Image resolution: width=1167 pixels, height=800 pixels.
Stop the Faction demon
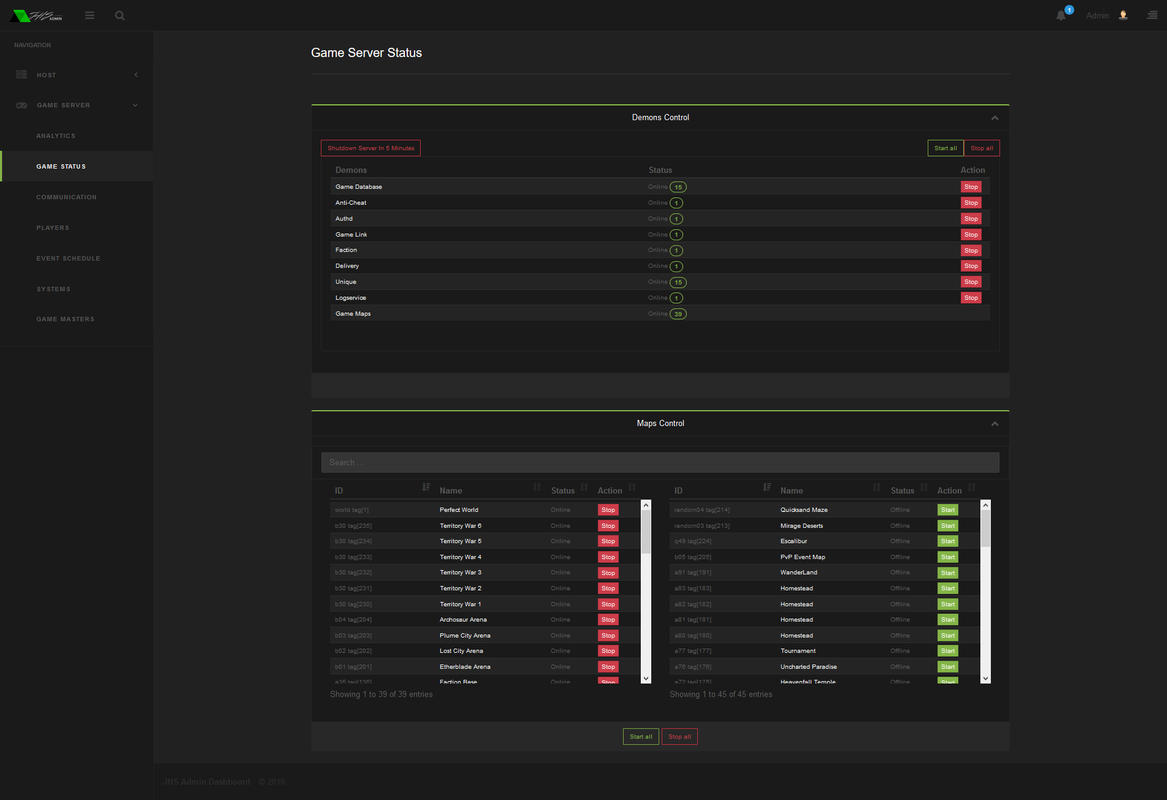pyautogui.click(x=971, y=250)
